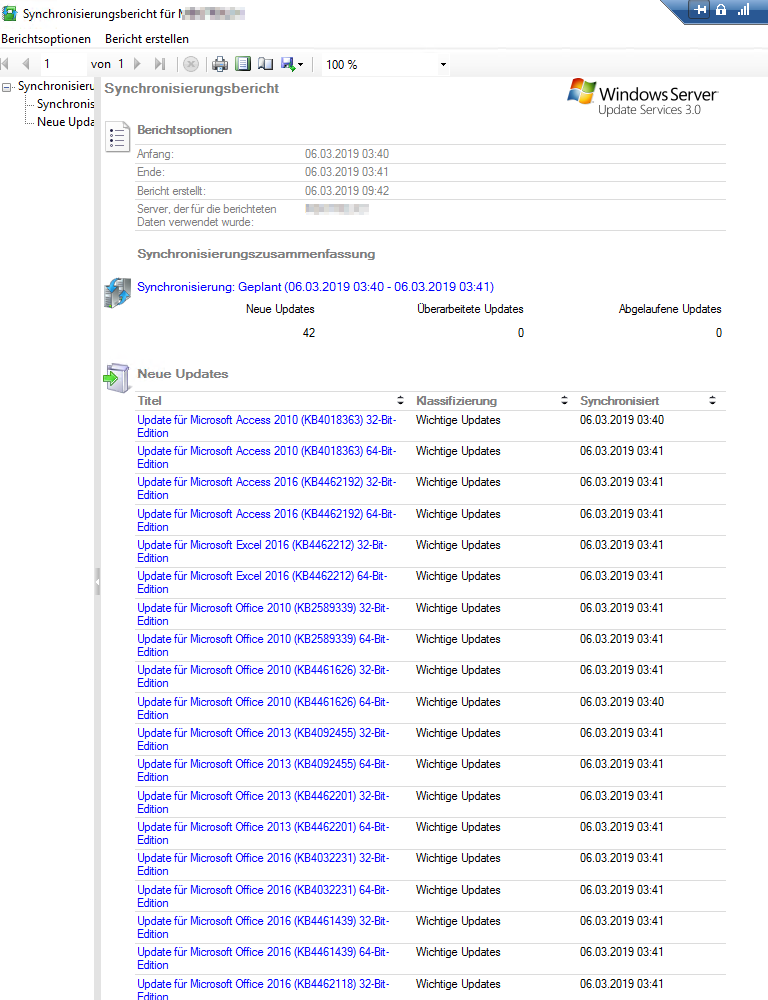Open the Synchronisierung: Geplant link
768x1000 pixels.
(x=315, y=287)
